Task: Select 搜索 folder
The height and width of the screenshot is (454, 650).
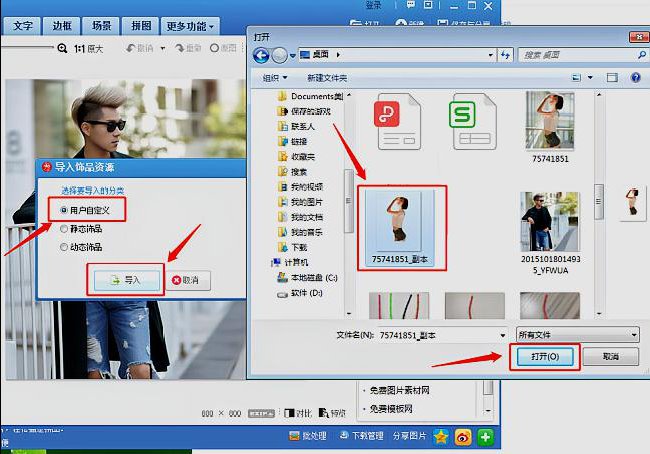Action: click(x=293, y=172)
